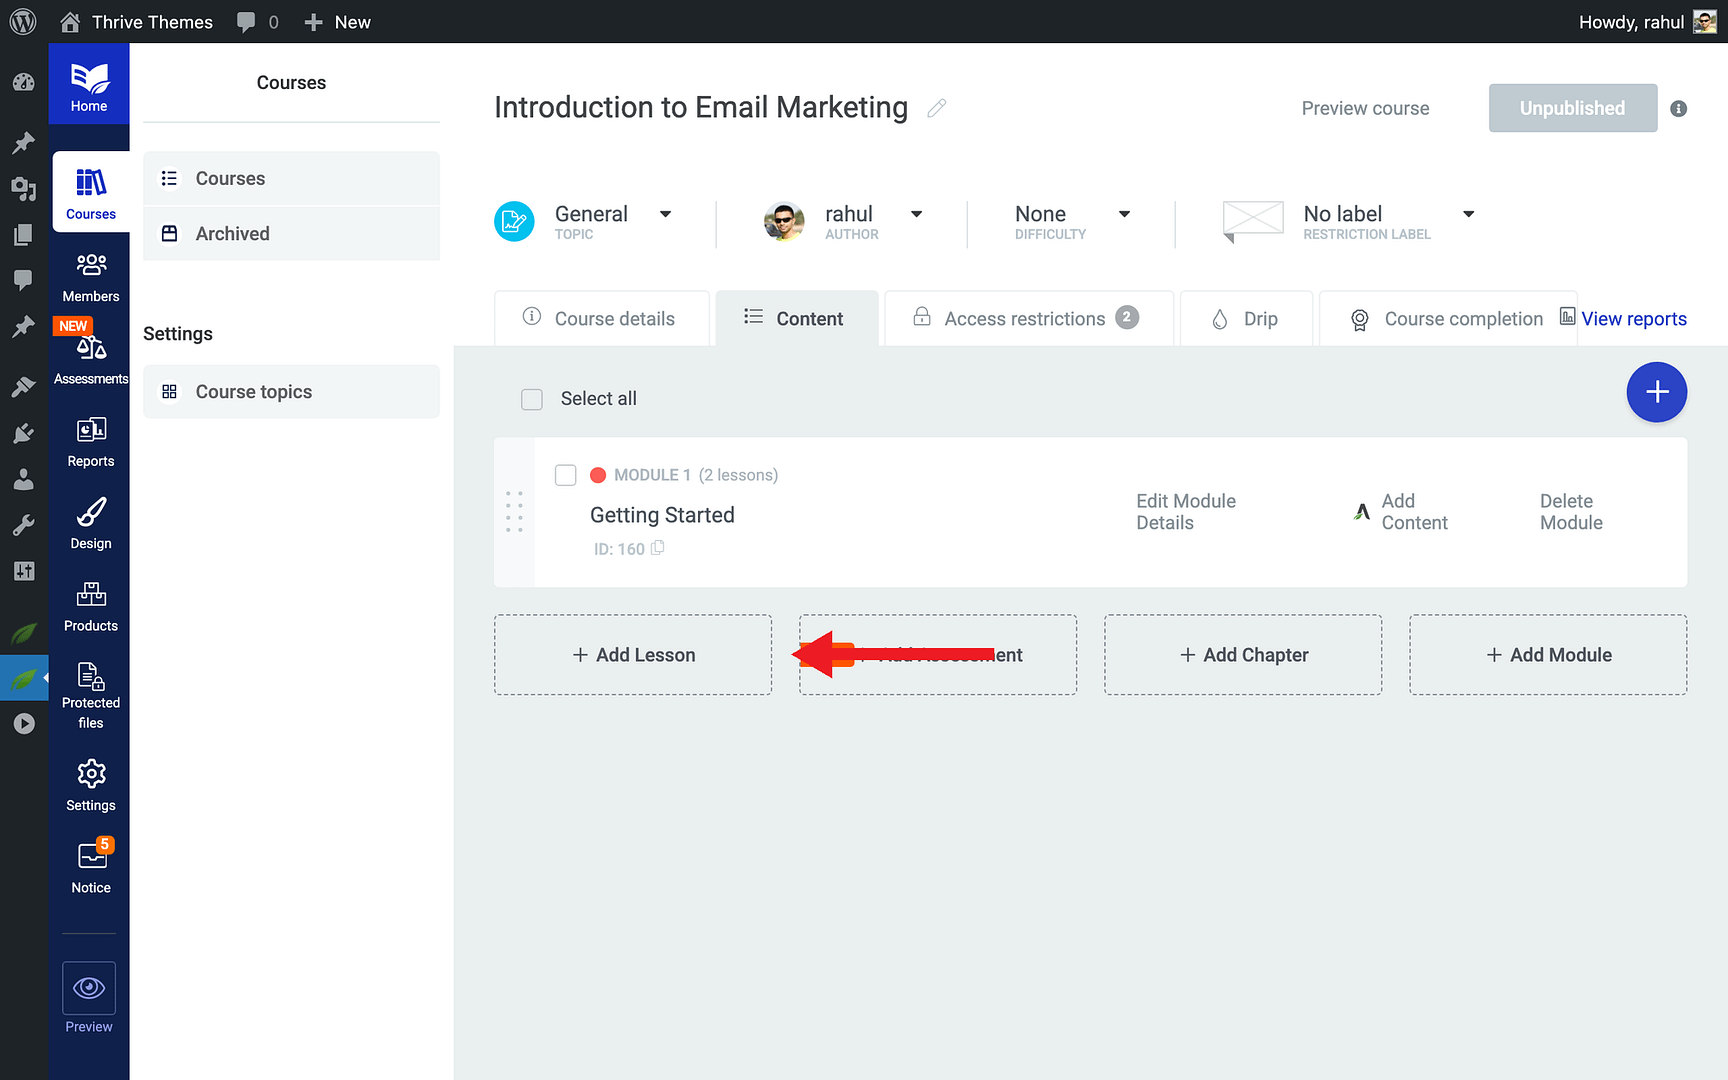Click the Preview Course link
Screen dimensions: 1728x1080
pos(1365,108)
